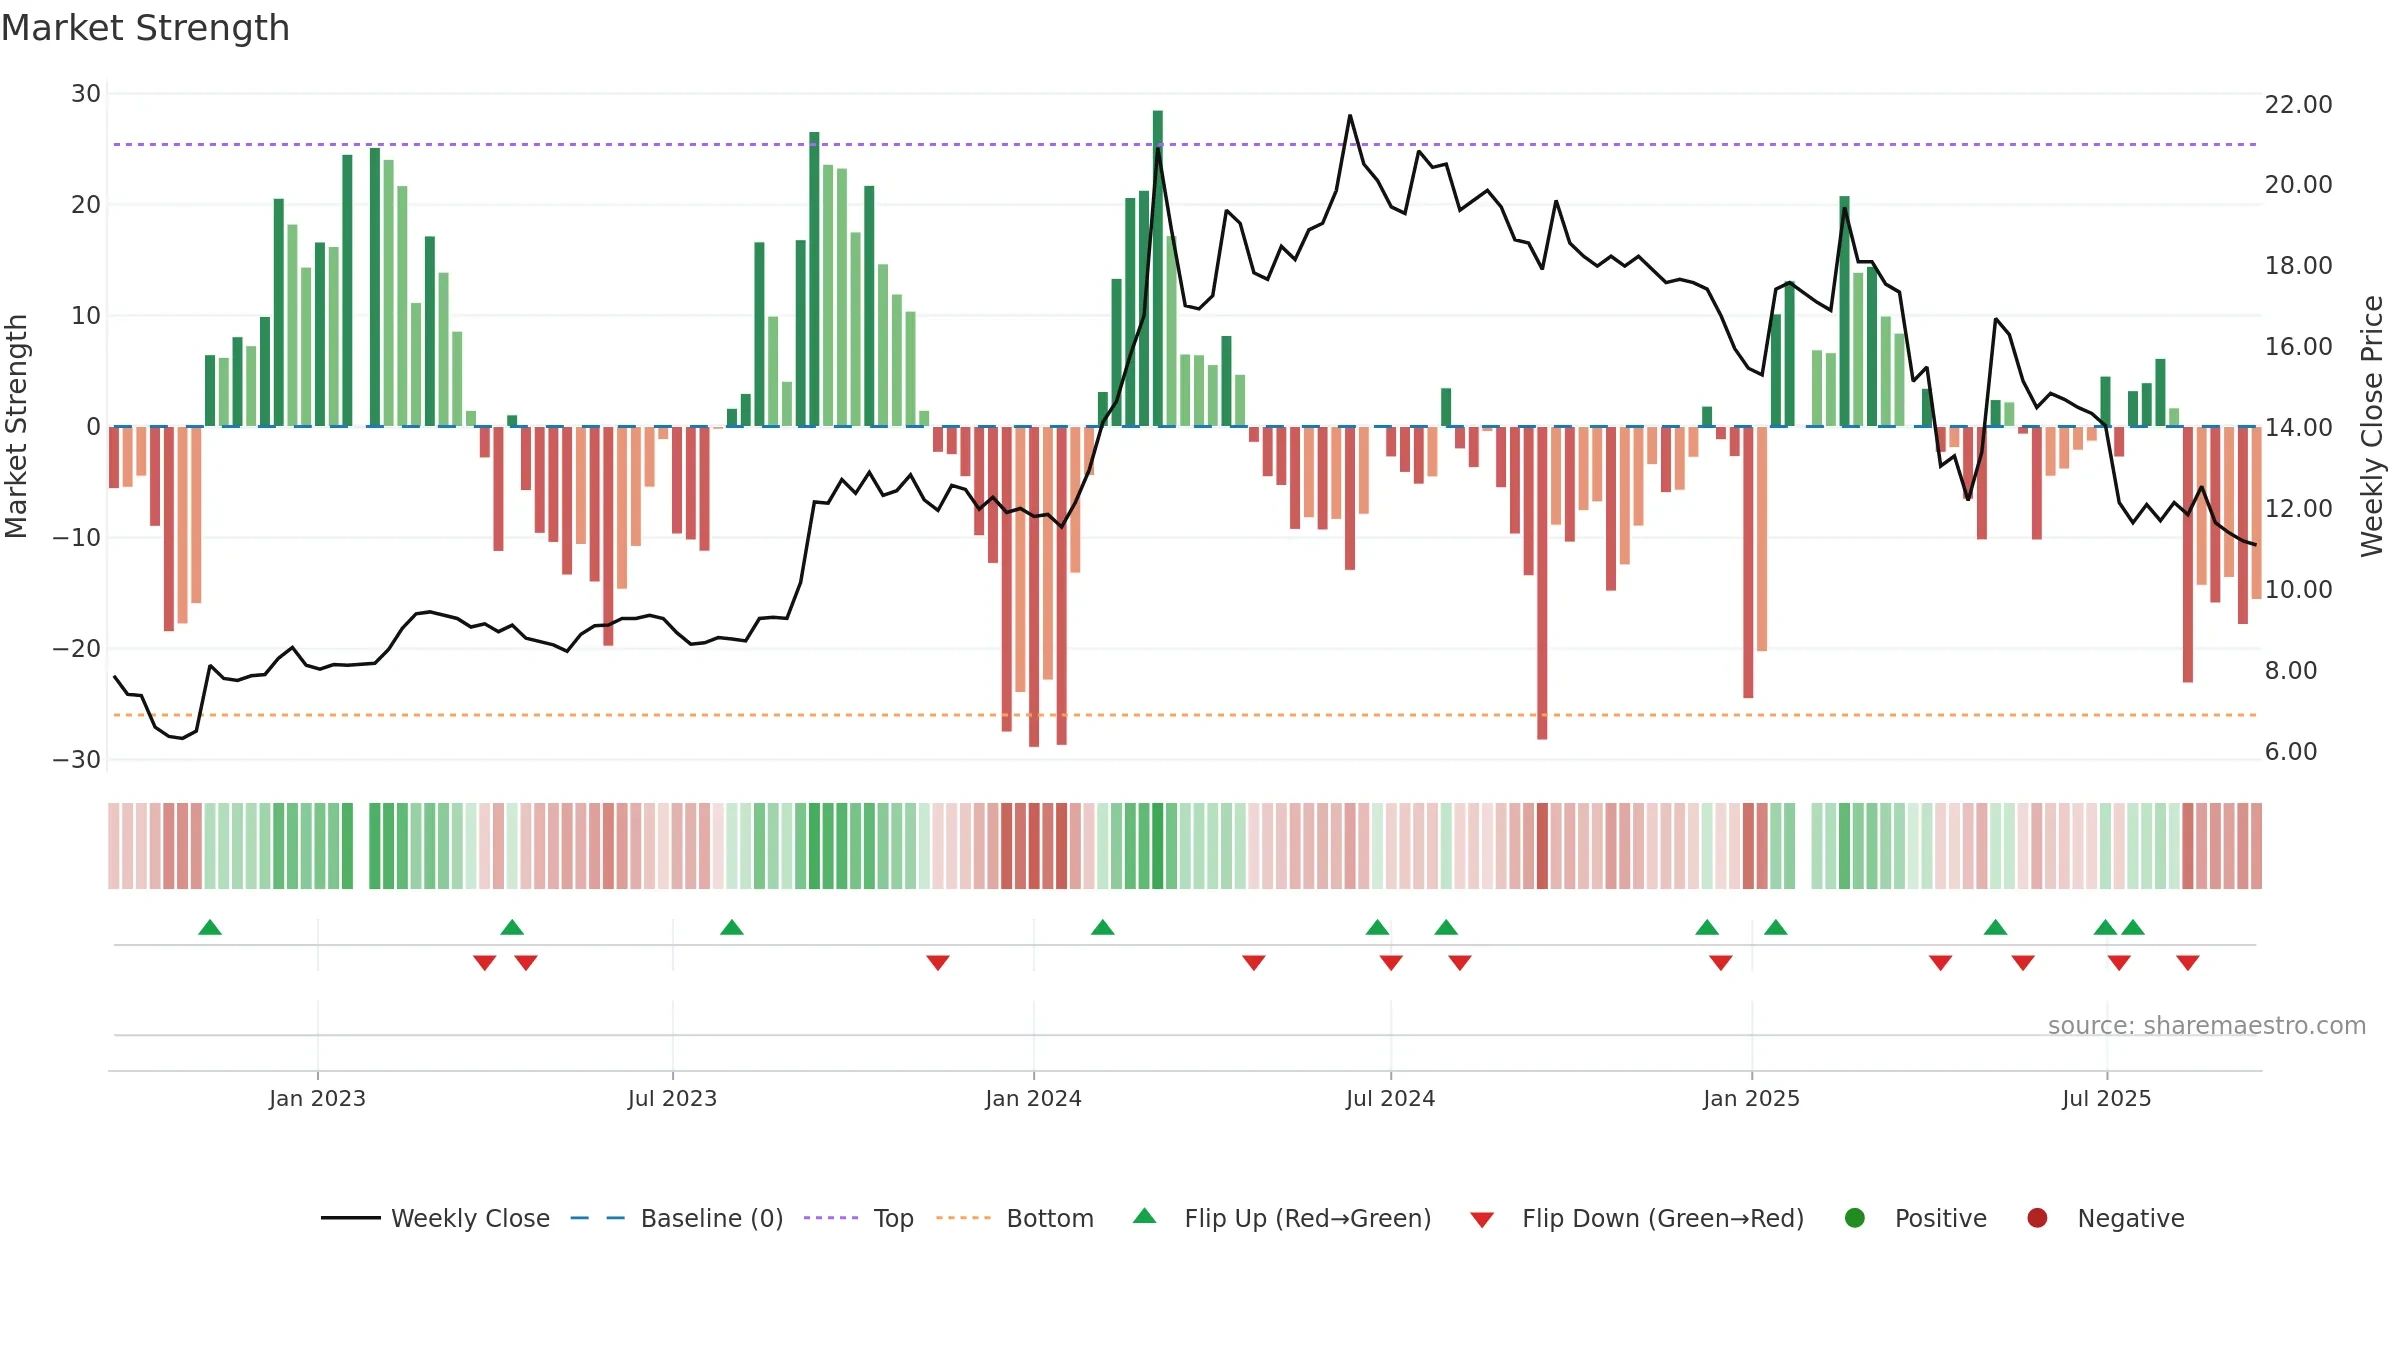Click the Jul 2023 x-axis label
2400x1350 pixels.
click(x=672, y=1098)
